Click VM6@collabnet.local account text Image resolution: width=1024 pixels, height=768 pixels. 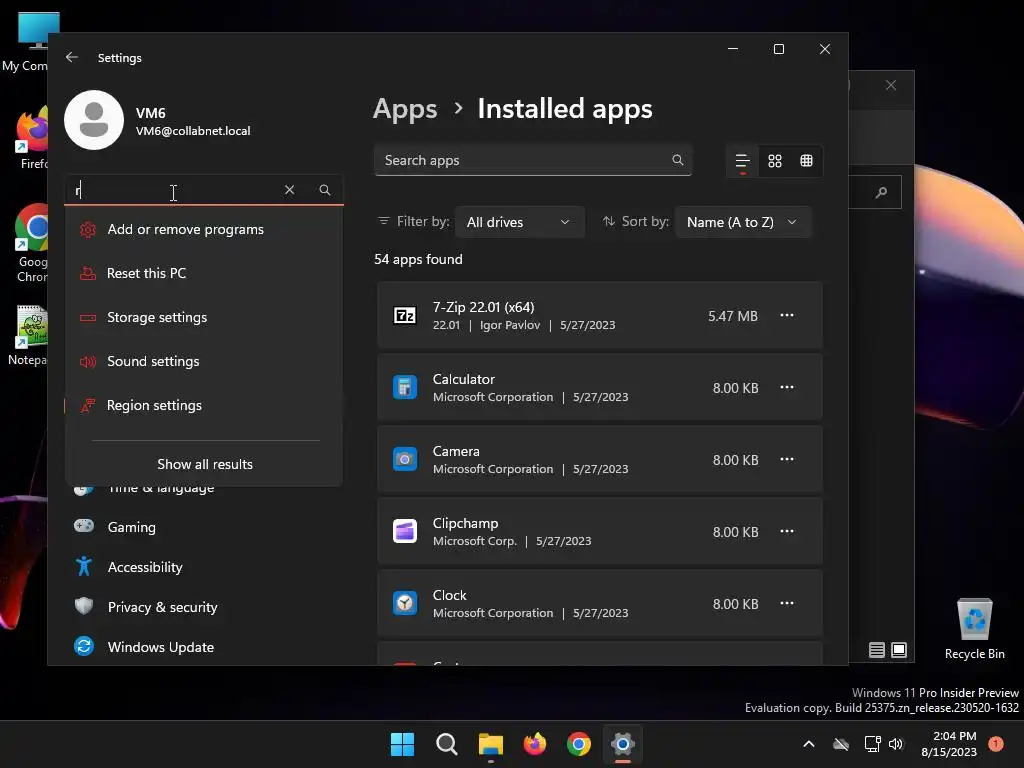pos(193,131)
